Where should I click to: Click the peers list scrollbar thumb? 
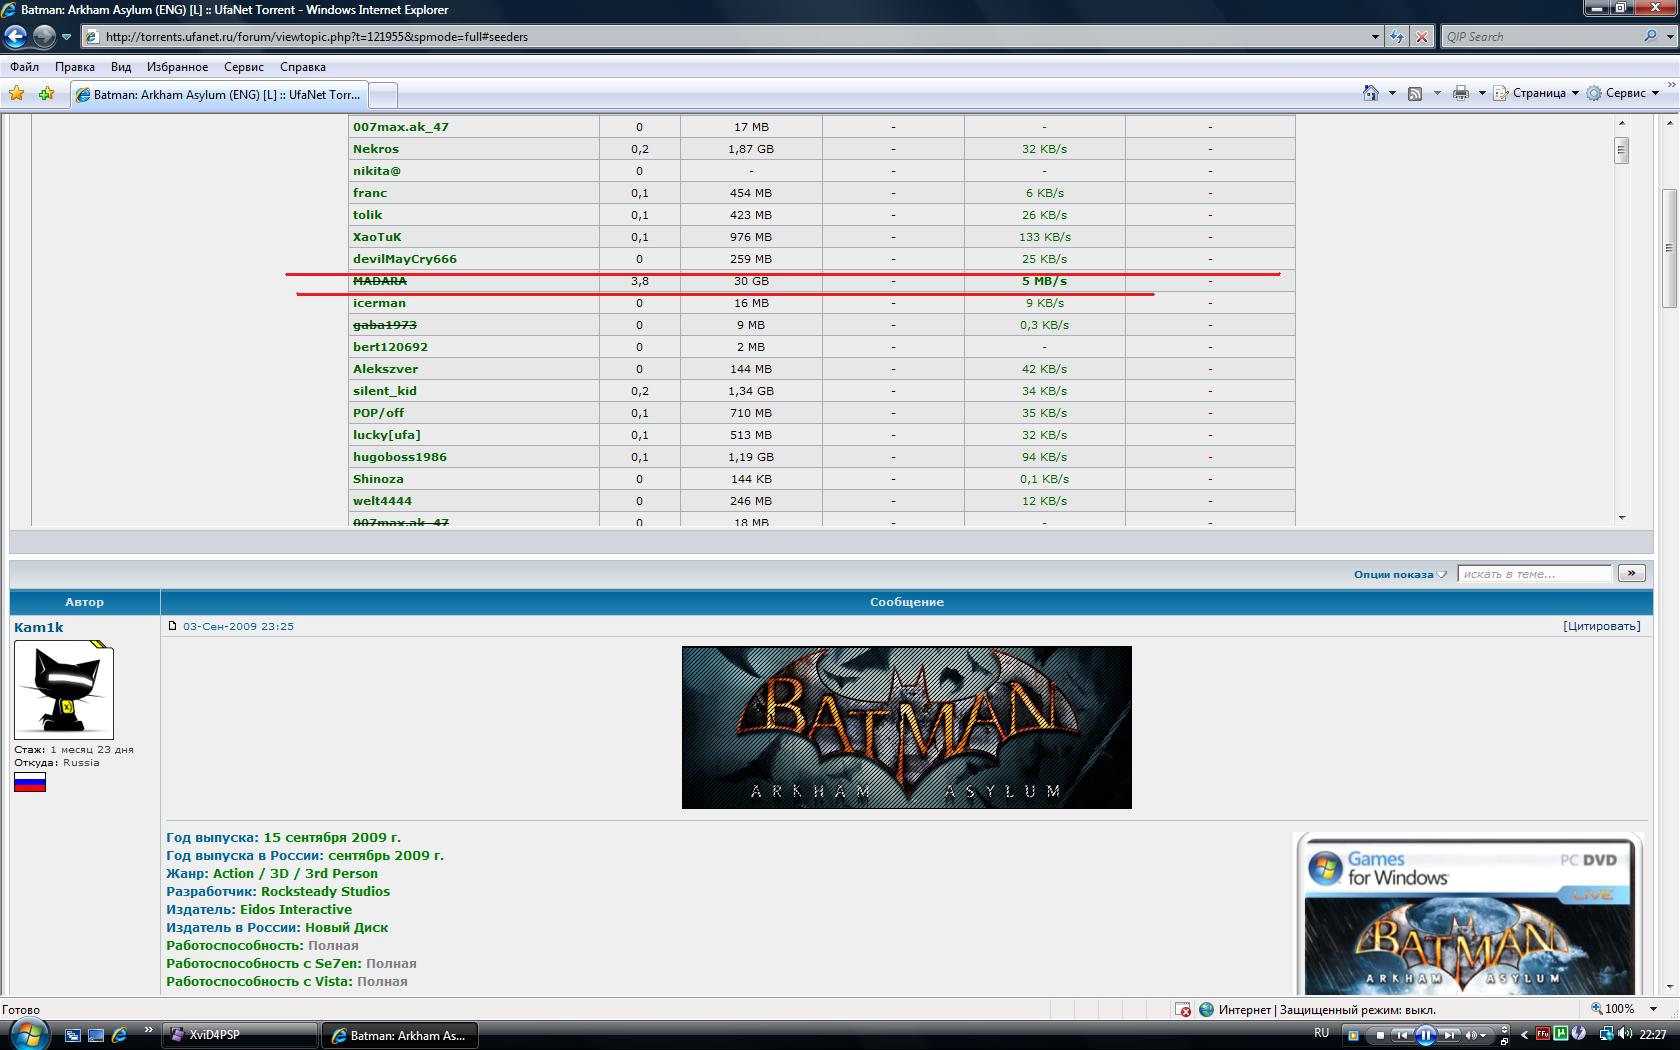1622,151
